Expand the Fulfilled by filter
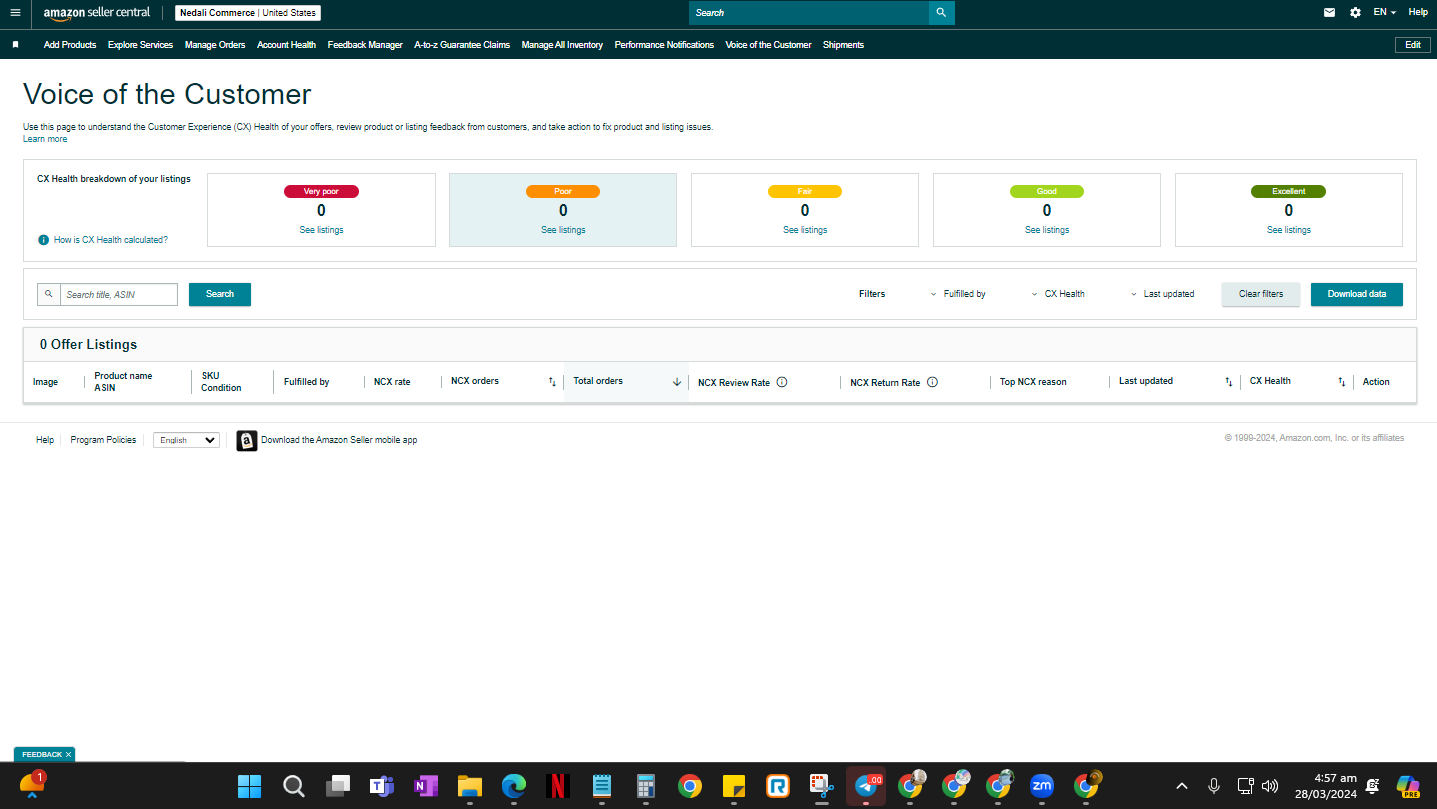1437x809 pixels. (958, 294)
